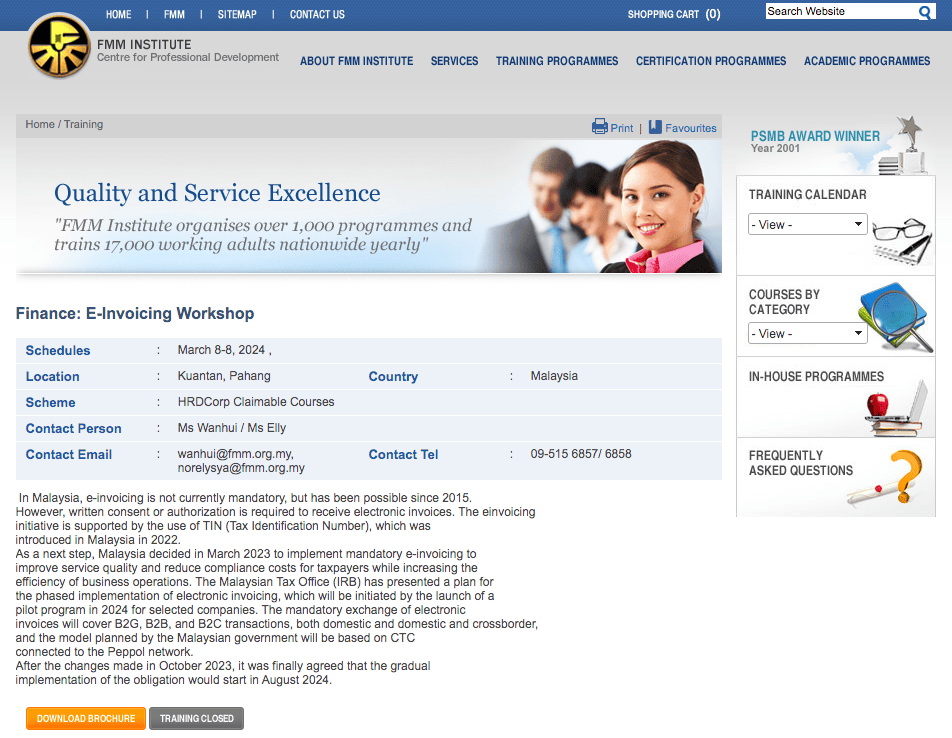Click the 'Ms Wanhui / Ms Elly' contact value
Screen dimensions: 952x738
pyautogui.click(x=231, y=428)
